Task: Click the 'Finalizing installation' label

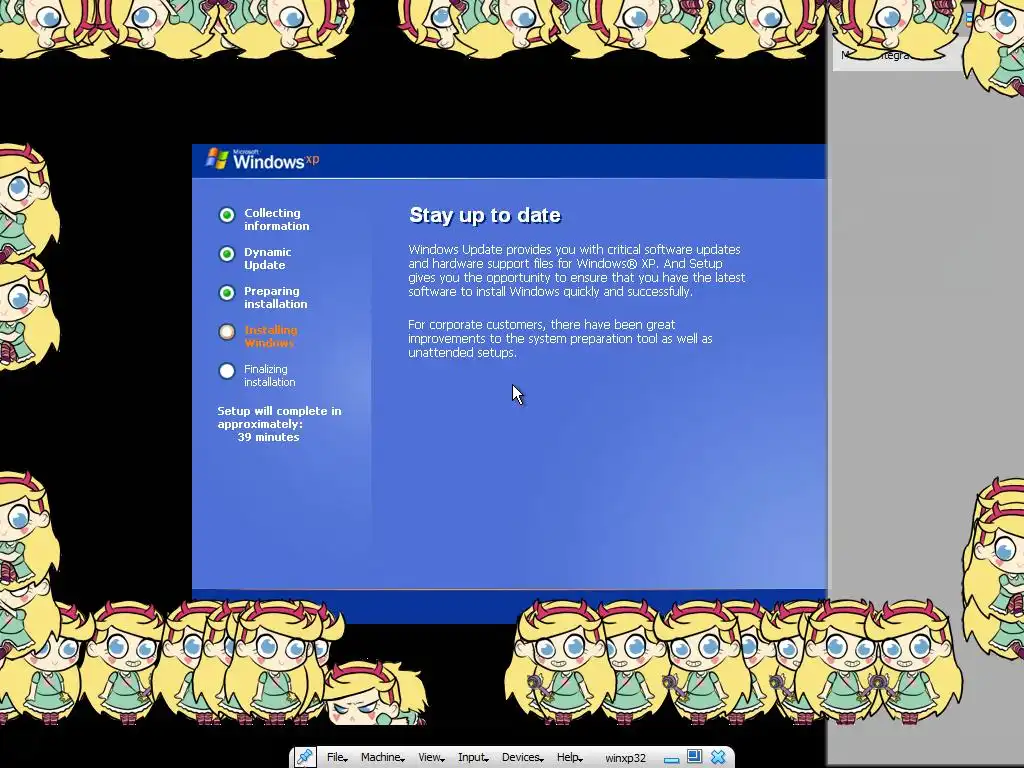Action: click(270, 376)
